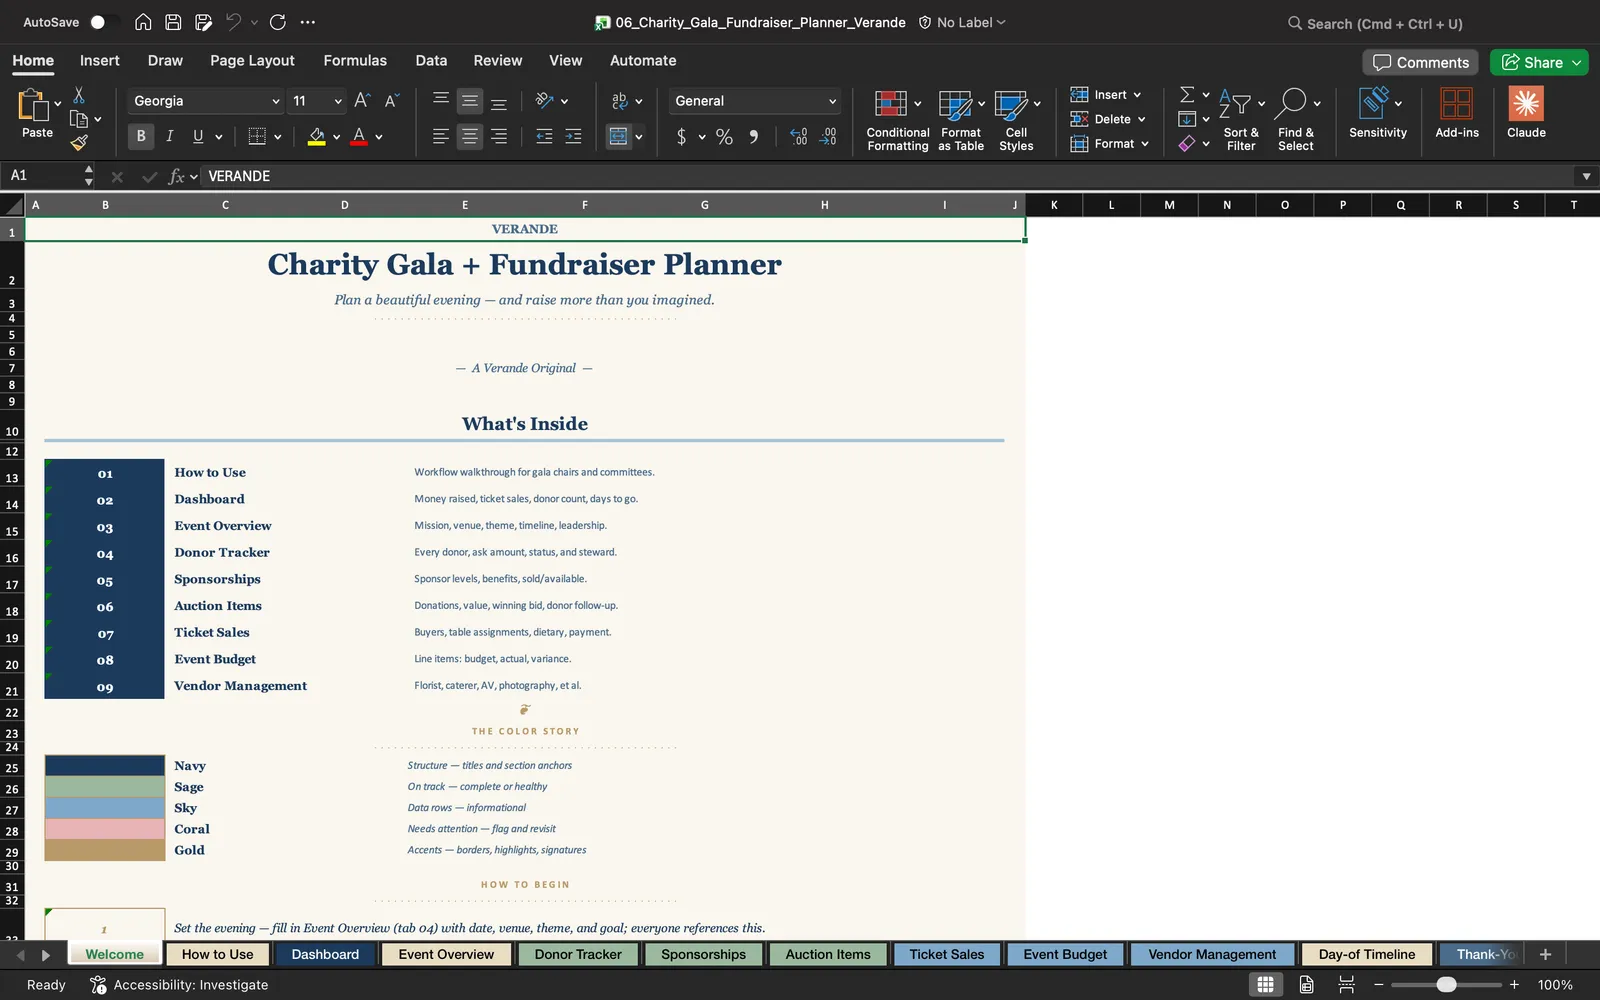Click Format as Table button
This screenshot has height=1000, width=1600.
tap(961, 120)
